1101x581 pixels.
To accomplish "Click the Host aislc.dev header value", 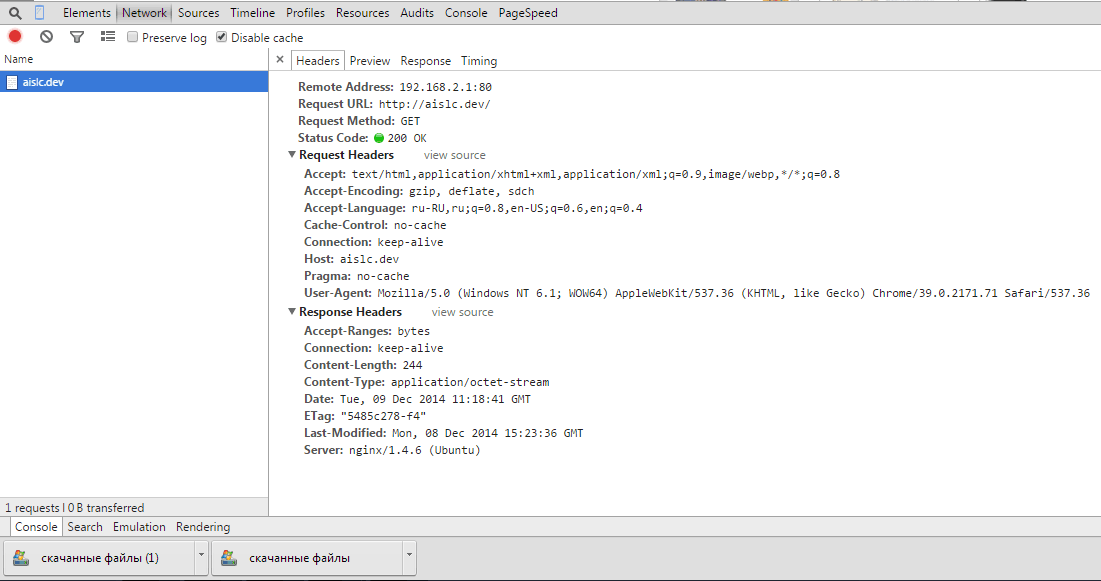I will [369, 259].
